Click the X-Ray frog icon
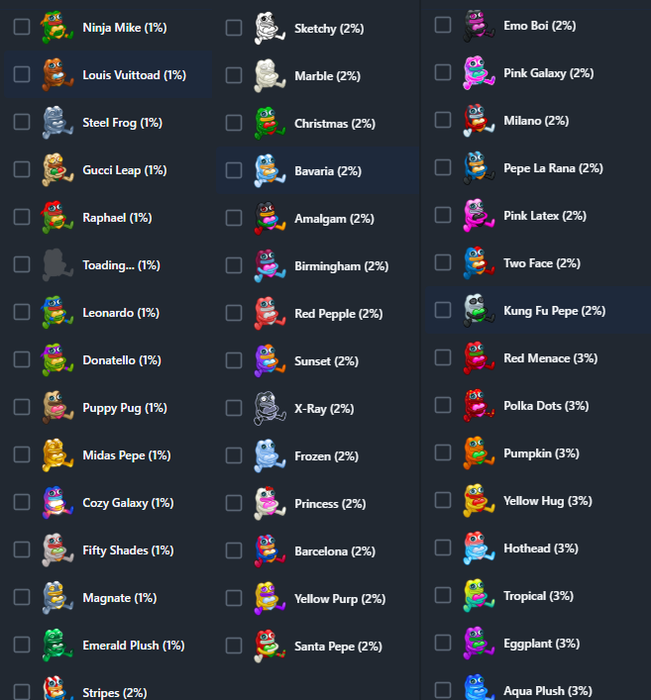 (269, 408)
